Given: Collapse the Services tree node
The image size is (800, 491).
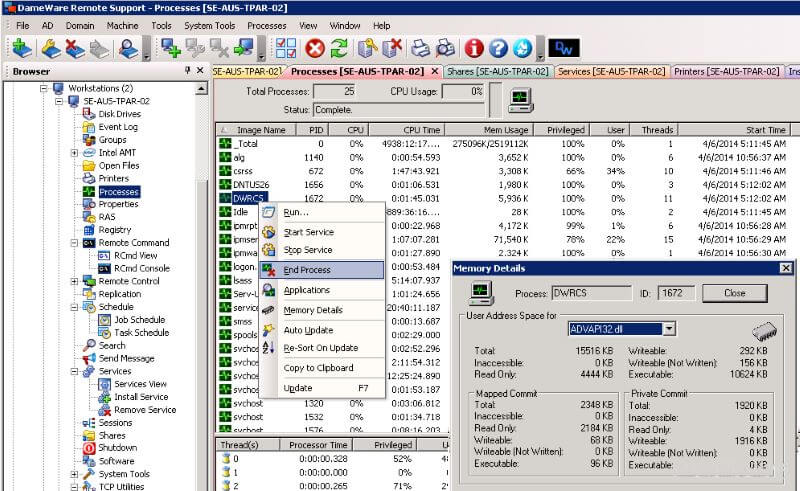Looking at the screenshot, I should tap(74, 371).
